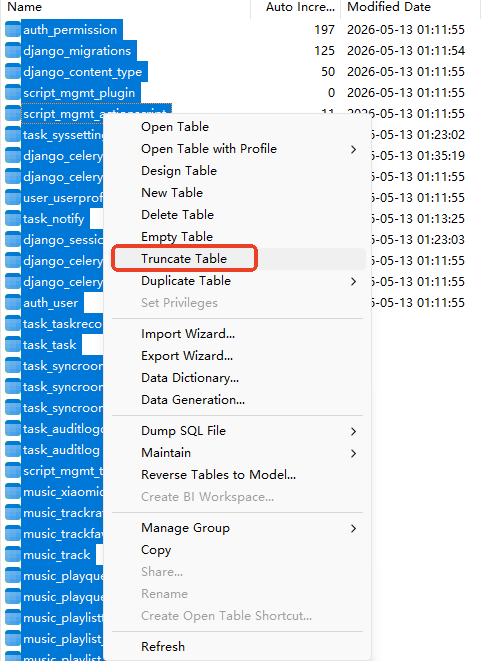
Task: Click the auth_user table icon
Action: 13,303
